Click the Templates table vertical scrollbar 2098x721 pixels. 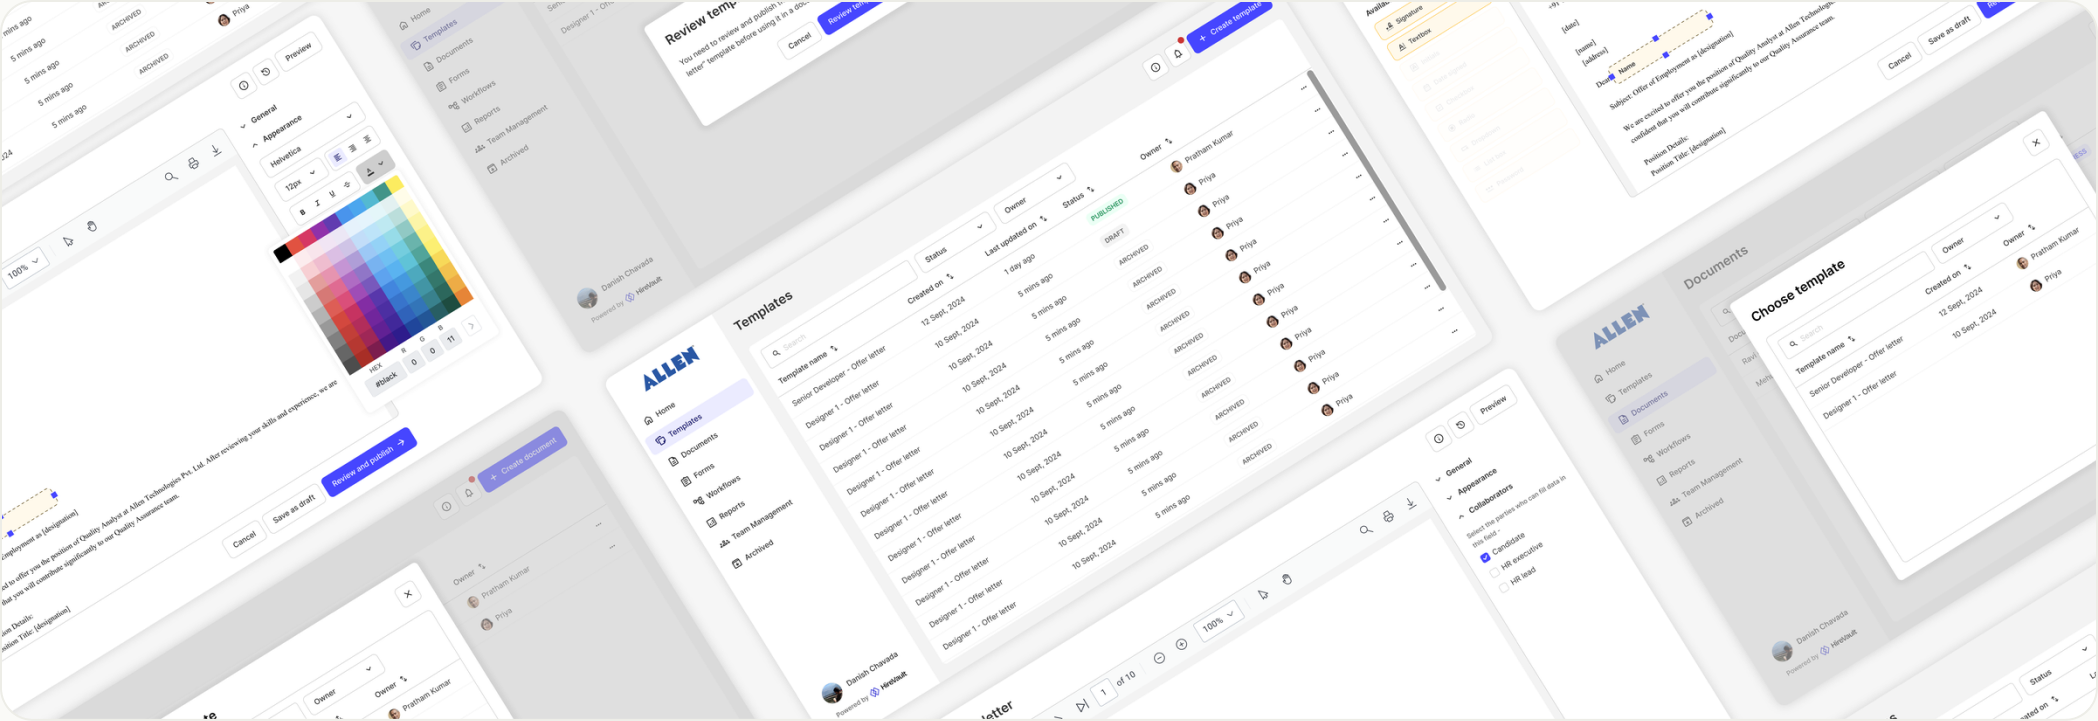pos(1375,180)
